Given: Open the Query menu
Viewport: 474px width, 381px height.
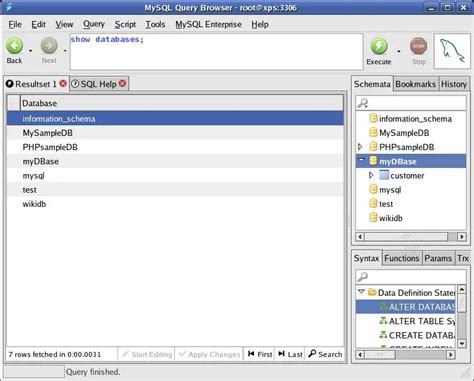Looking at the screenshot, I should 94,24.
